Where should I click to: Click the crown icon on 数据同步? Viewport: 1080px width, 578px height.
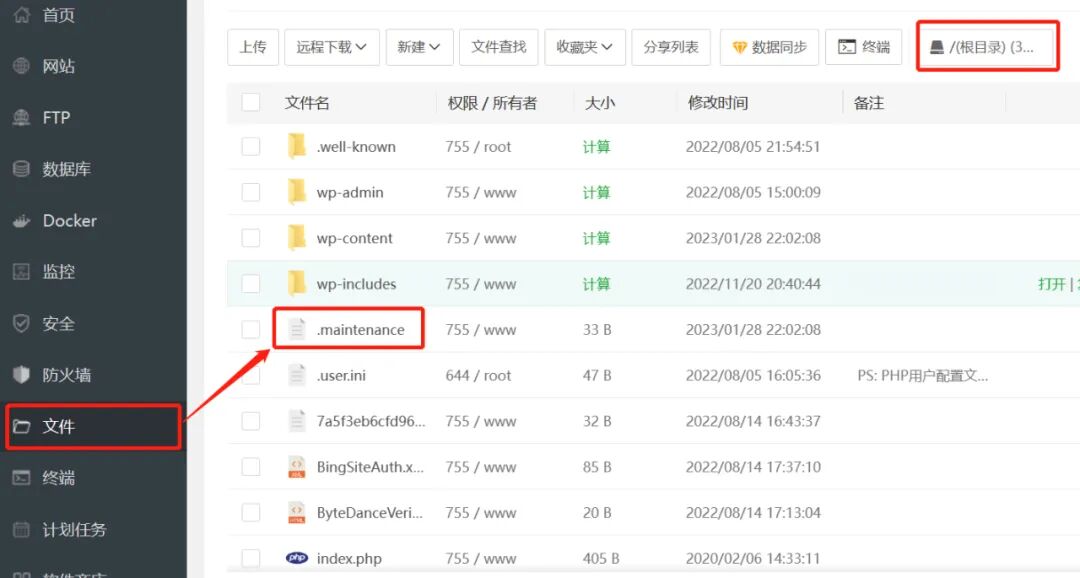pyautogui.click(x=739, y=46)
